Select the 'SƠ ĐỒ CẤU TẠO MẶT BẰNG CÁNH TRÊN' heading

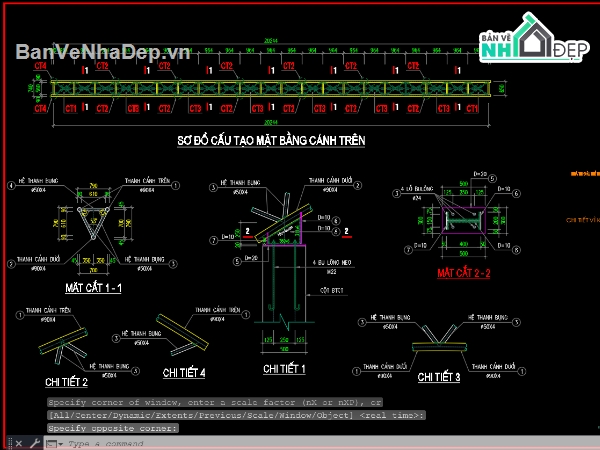click(271, 140)
